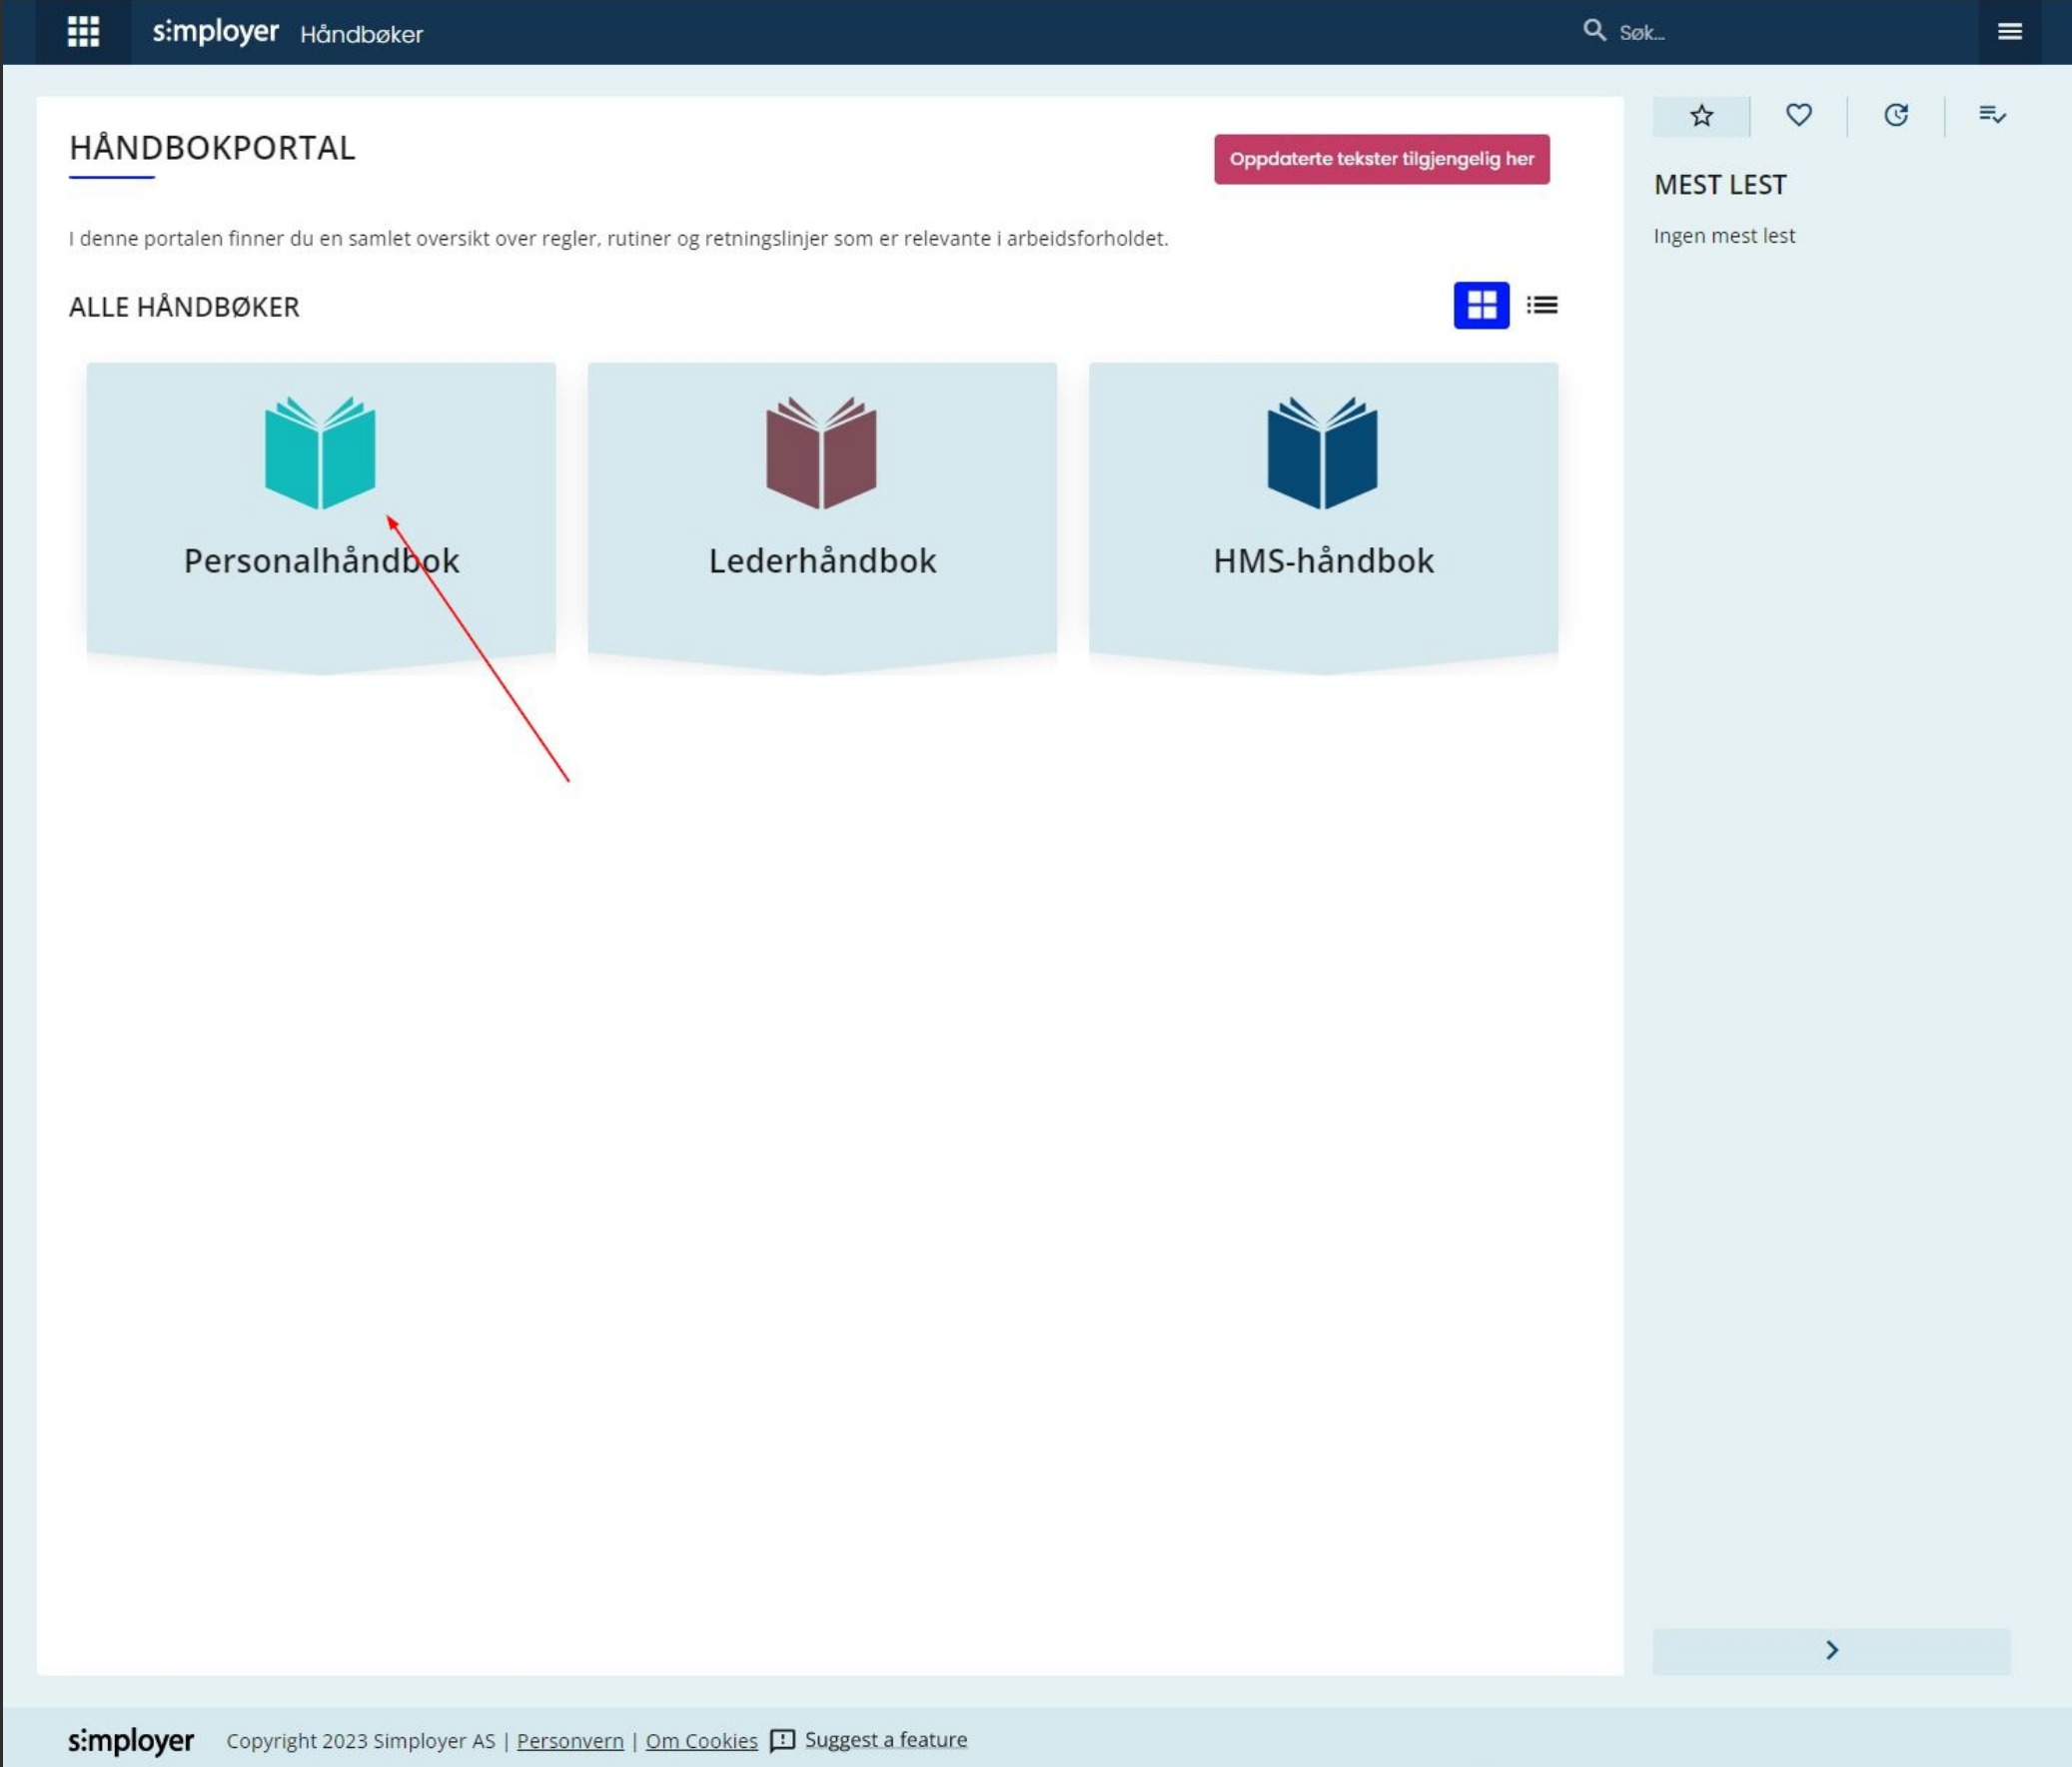Open the teal Personalhåndbok book icon
The image size is (2072, 1767).
pos(320,453)
